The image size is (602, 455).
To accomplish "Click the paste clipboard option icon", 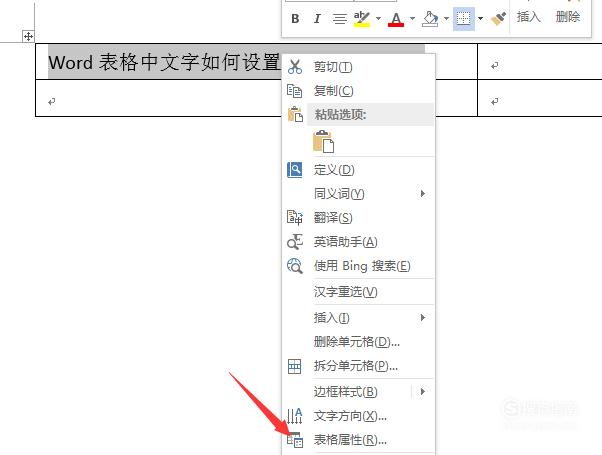I will point(324,142).
